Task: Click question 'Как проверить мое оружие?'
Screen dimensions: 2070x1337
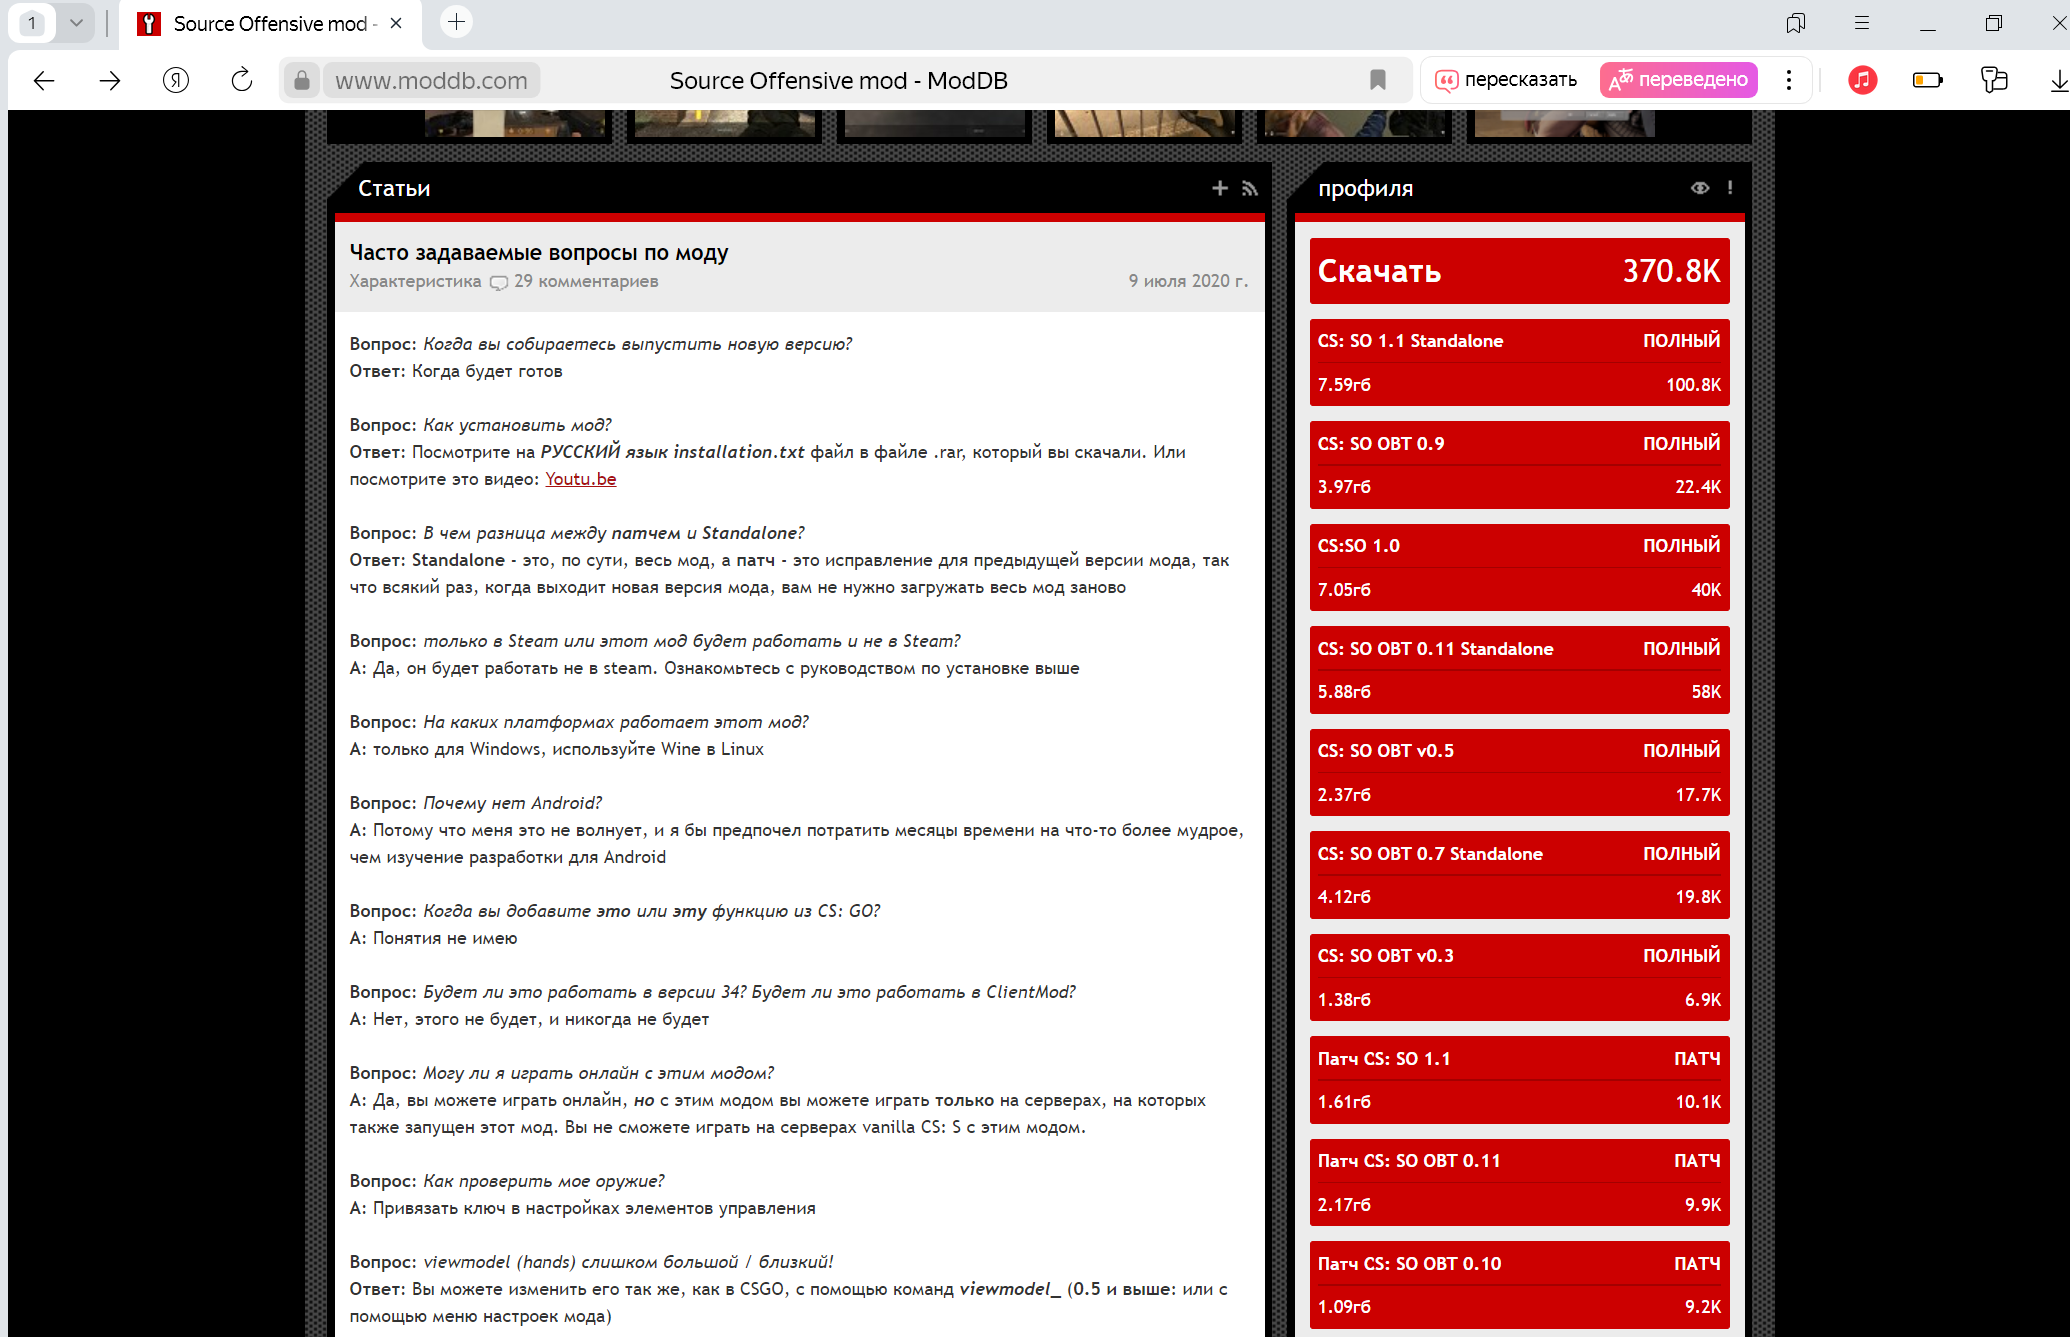Action: click(543, 1181)
